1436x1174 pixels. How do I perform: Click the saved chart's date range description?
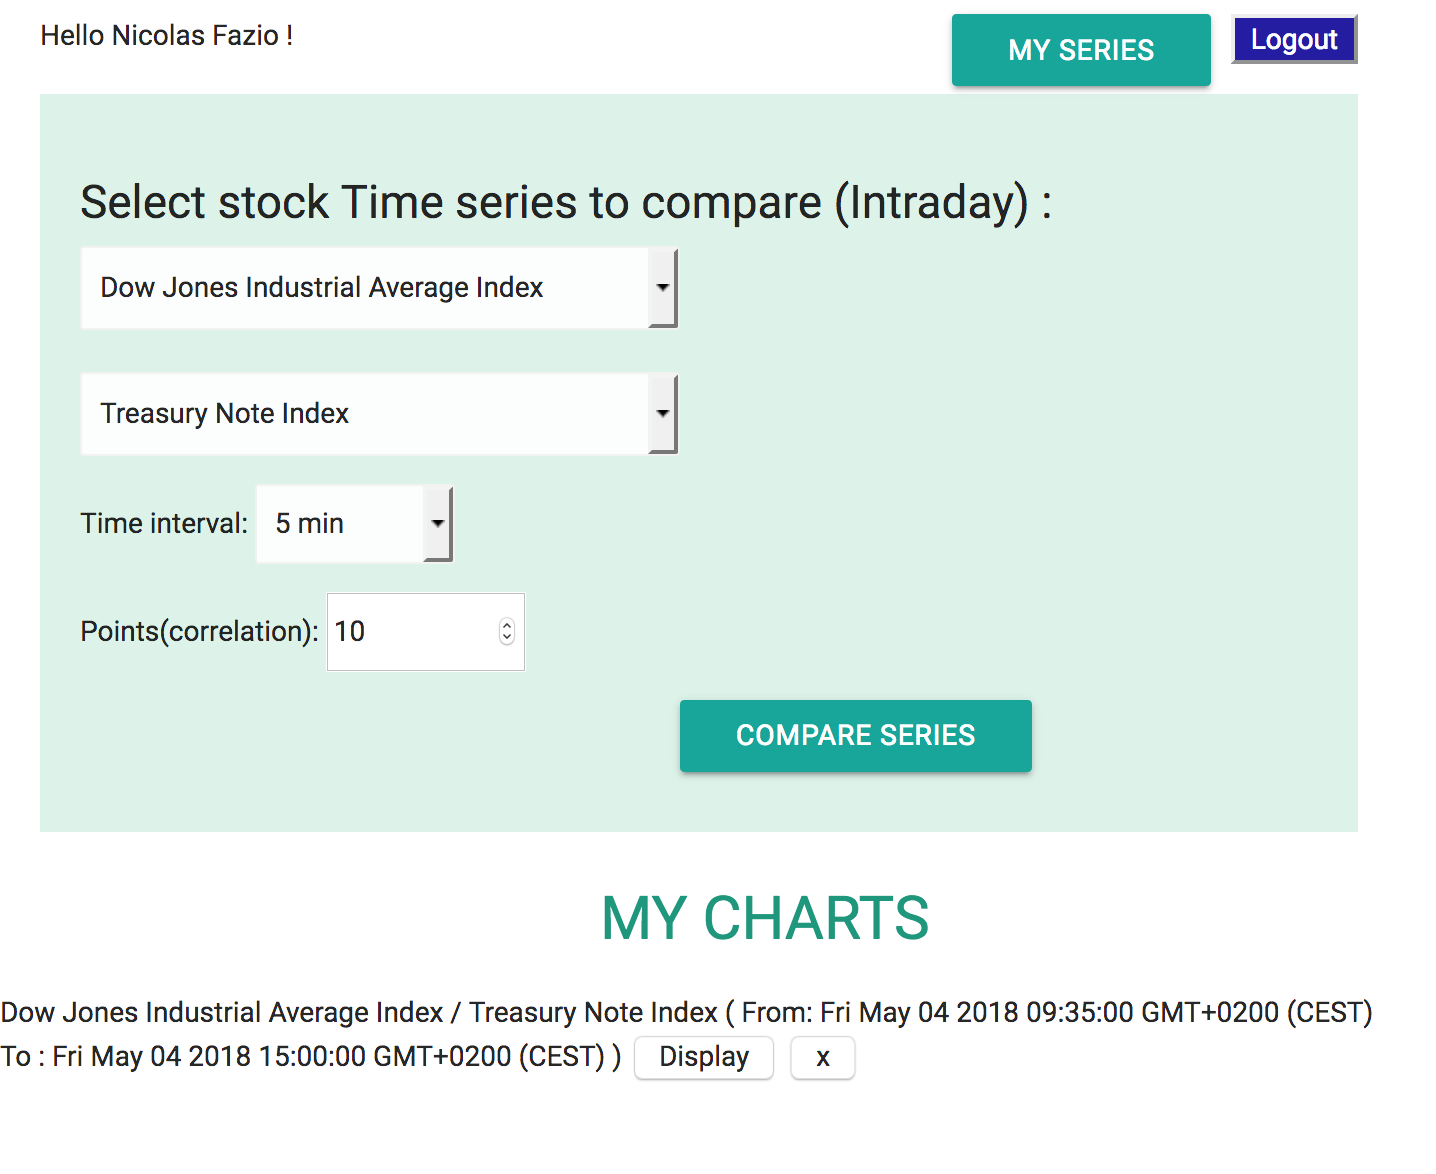[686, 1034]
